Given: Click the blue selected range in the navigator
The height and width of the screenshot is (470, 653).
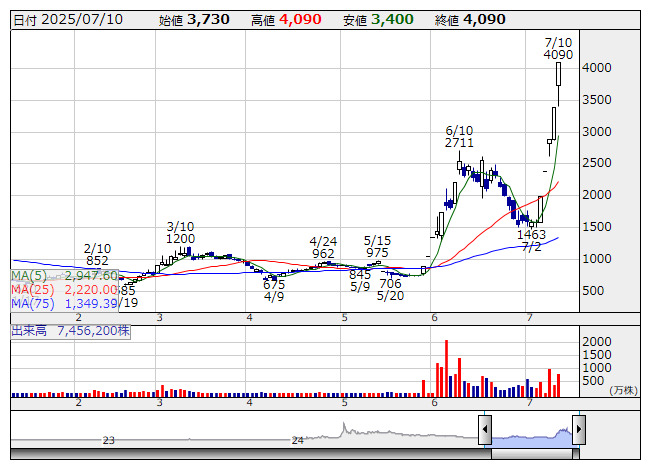Looking at the screenshot, I should [x=531, y=436].
